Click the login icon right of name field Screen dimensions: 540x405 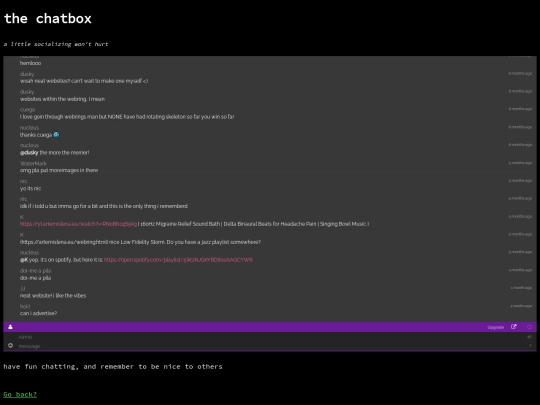(x=529, y=337)
